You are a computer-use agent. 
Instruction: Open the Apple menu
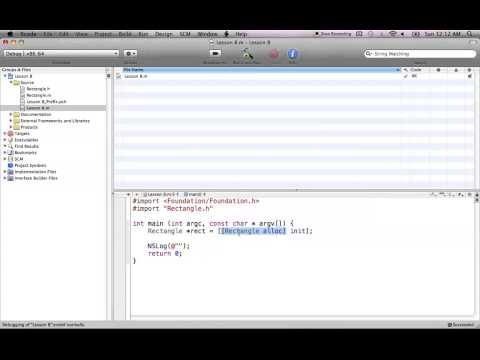(x=10, y=34)
